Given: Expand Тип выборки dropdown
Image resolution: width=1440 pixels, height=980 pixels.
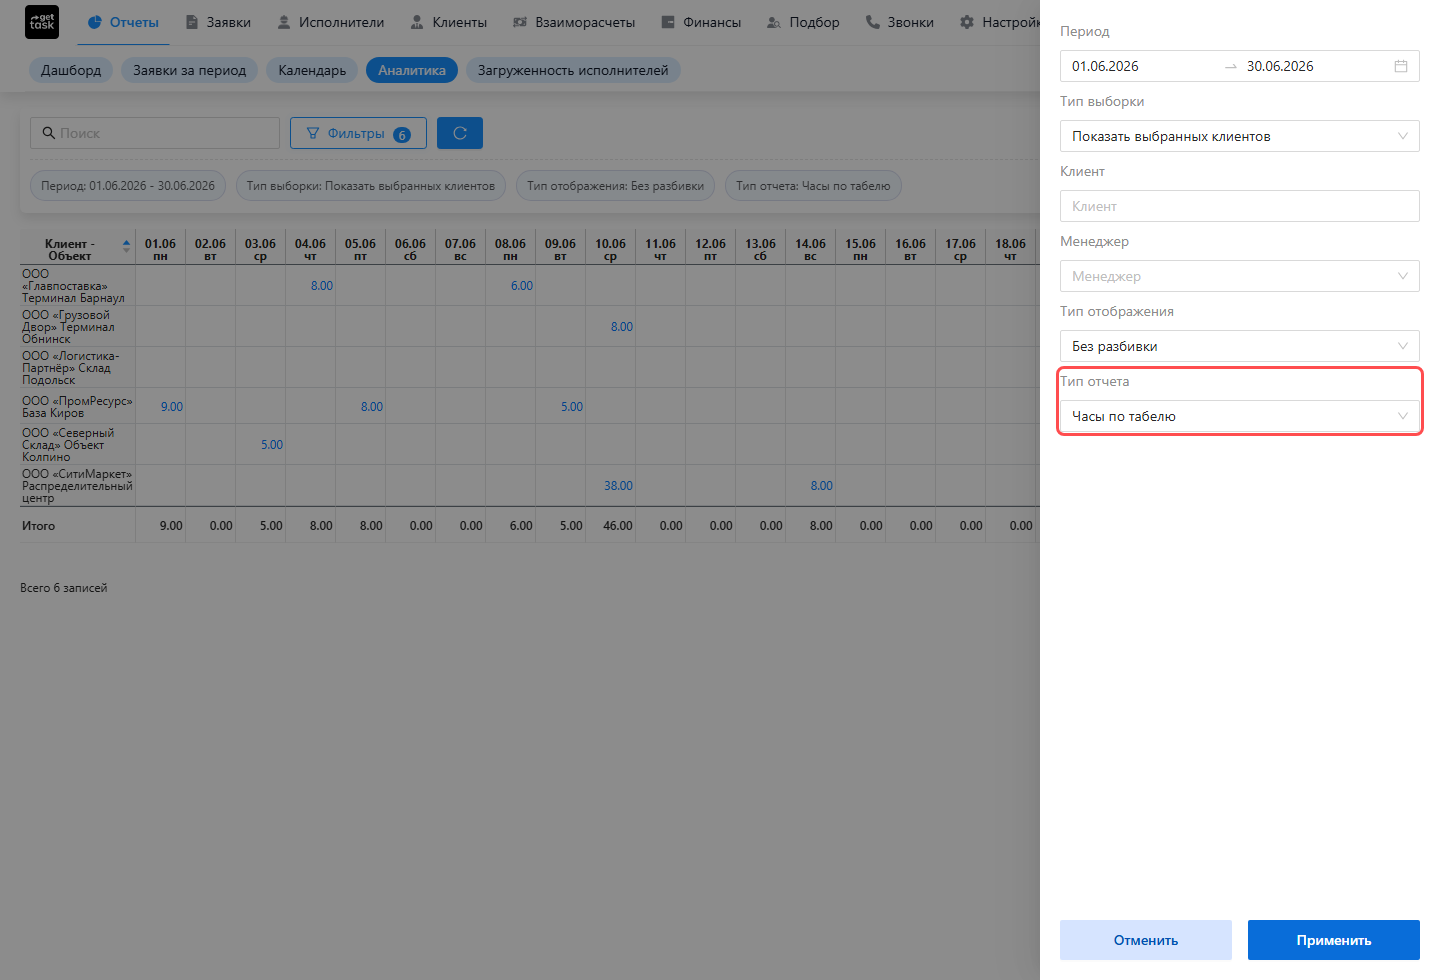Looking at the screenshot, I should (1240, 136).
